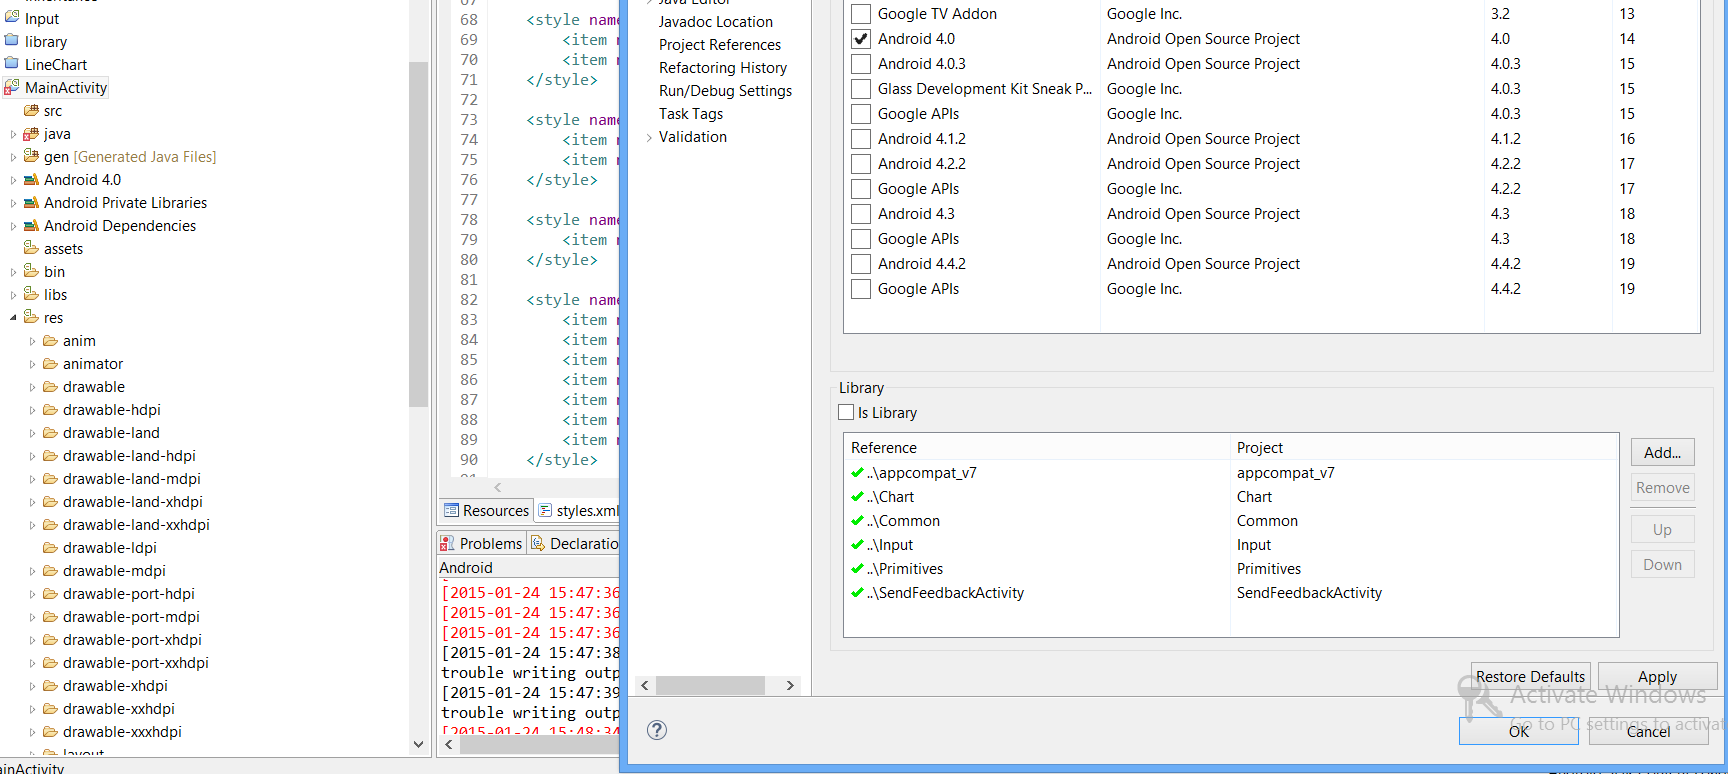Check the Google TV Addon target
Viewport: 1728px width, 774px height.
tap(860, 14)
